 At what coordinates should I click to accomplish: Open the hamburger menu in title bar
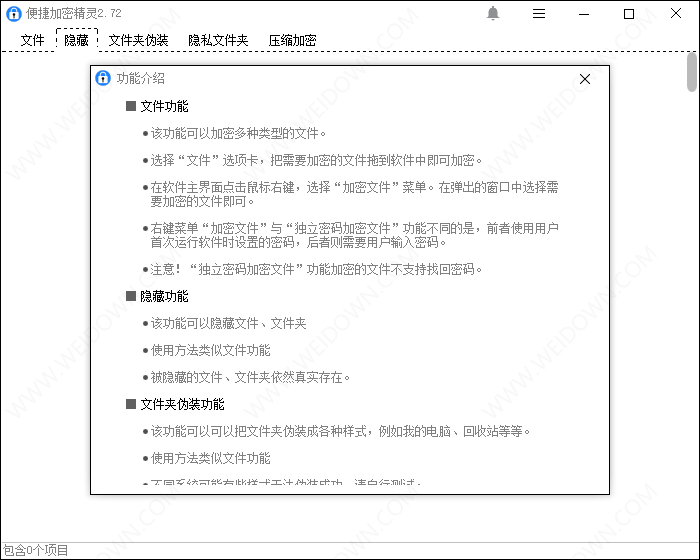coord(539,13)
